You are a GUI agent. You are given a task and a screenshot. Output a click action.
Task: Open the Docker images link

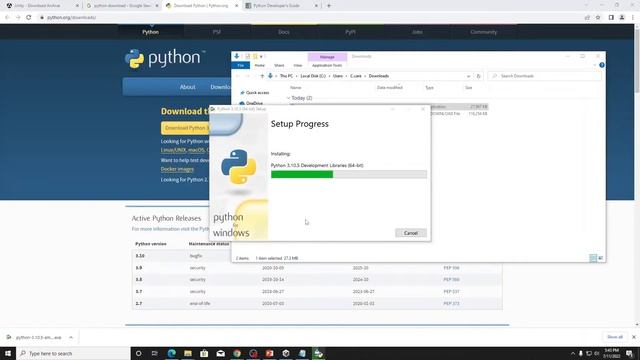(x=177, y=169)
